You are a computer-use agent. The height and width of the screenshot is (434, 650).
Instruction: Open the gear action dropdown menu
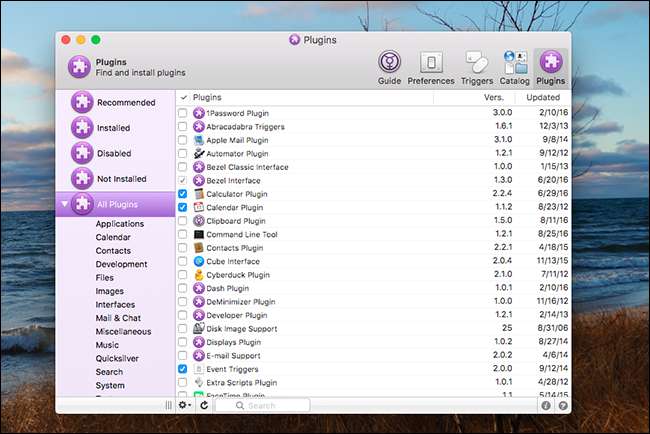[x=184, y=405]
